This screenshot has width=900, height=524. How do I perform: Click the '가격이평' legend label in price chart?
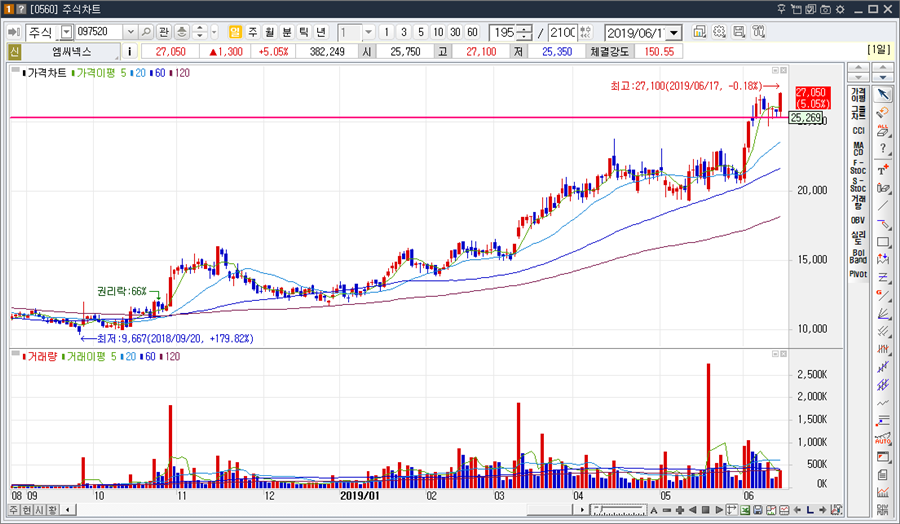[95, 73]
